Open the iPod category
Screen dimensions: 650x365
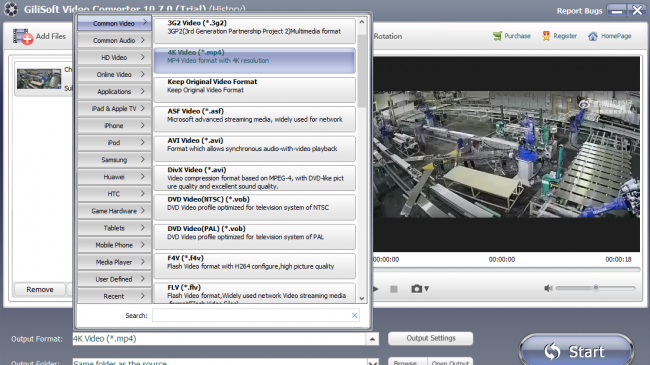(114, 143)
